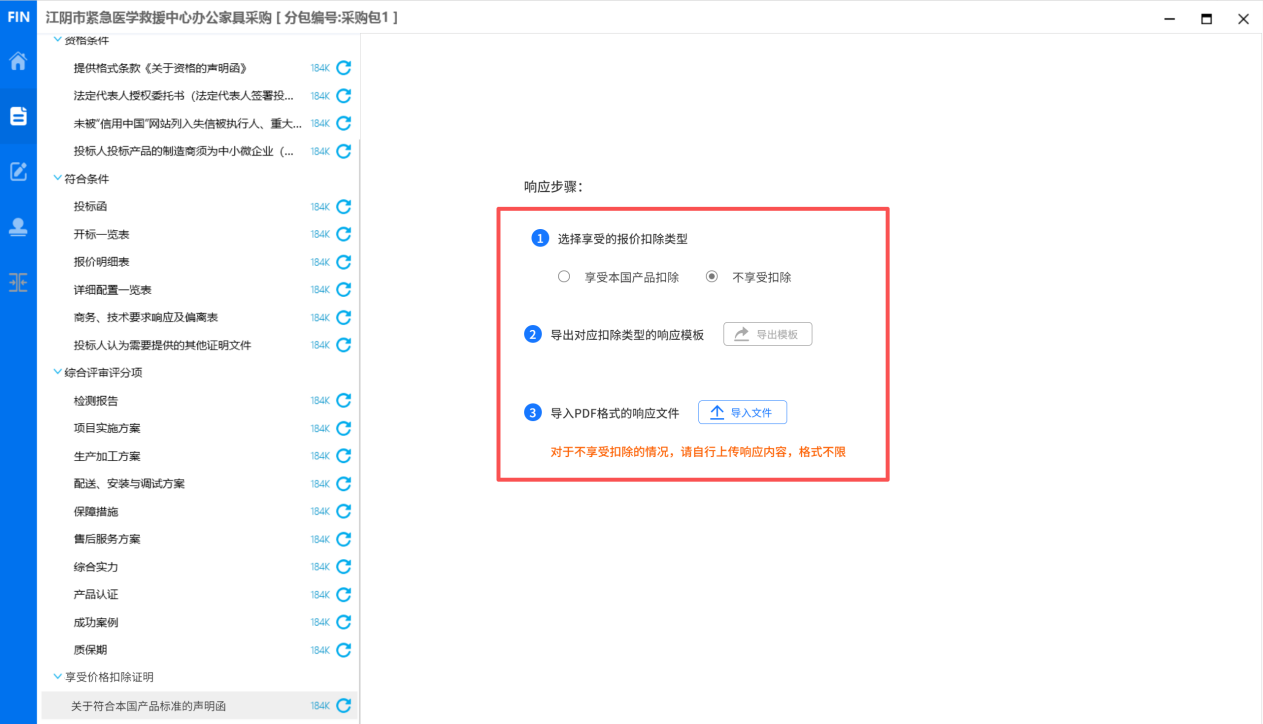Click the edit pencil sidebar icon
The width and height of the screenshot is (1263, 724).
[x=18, y=171]
